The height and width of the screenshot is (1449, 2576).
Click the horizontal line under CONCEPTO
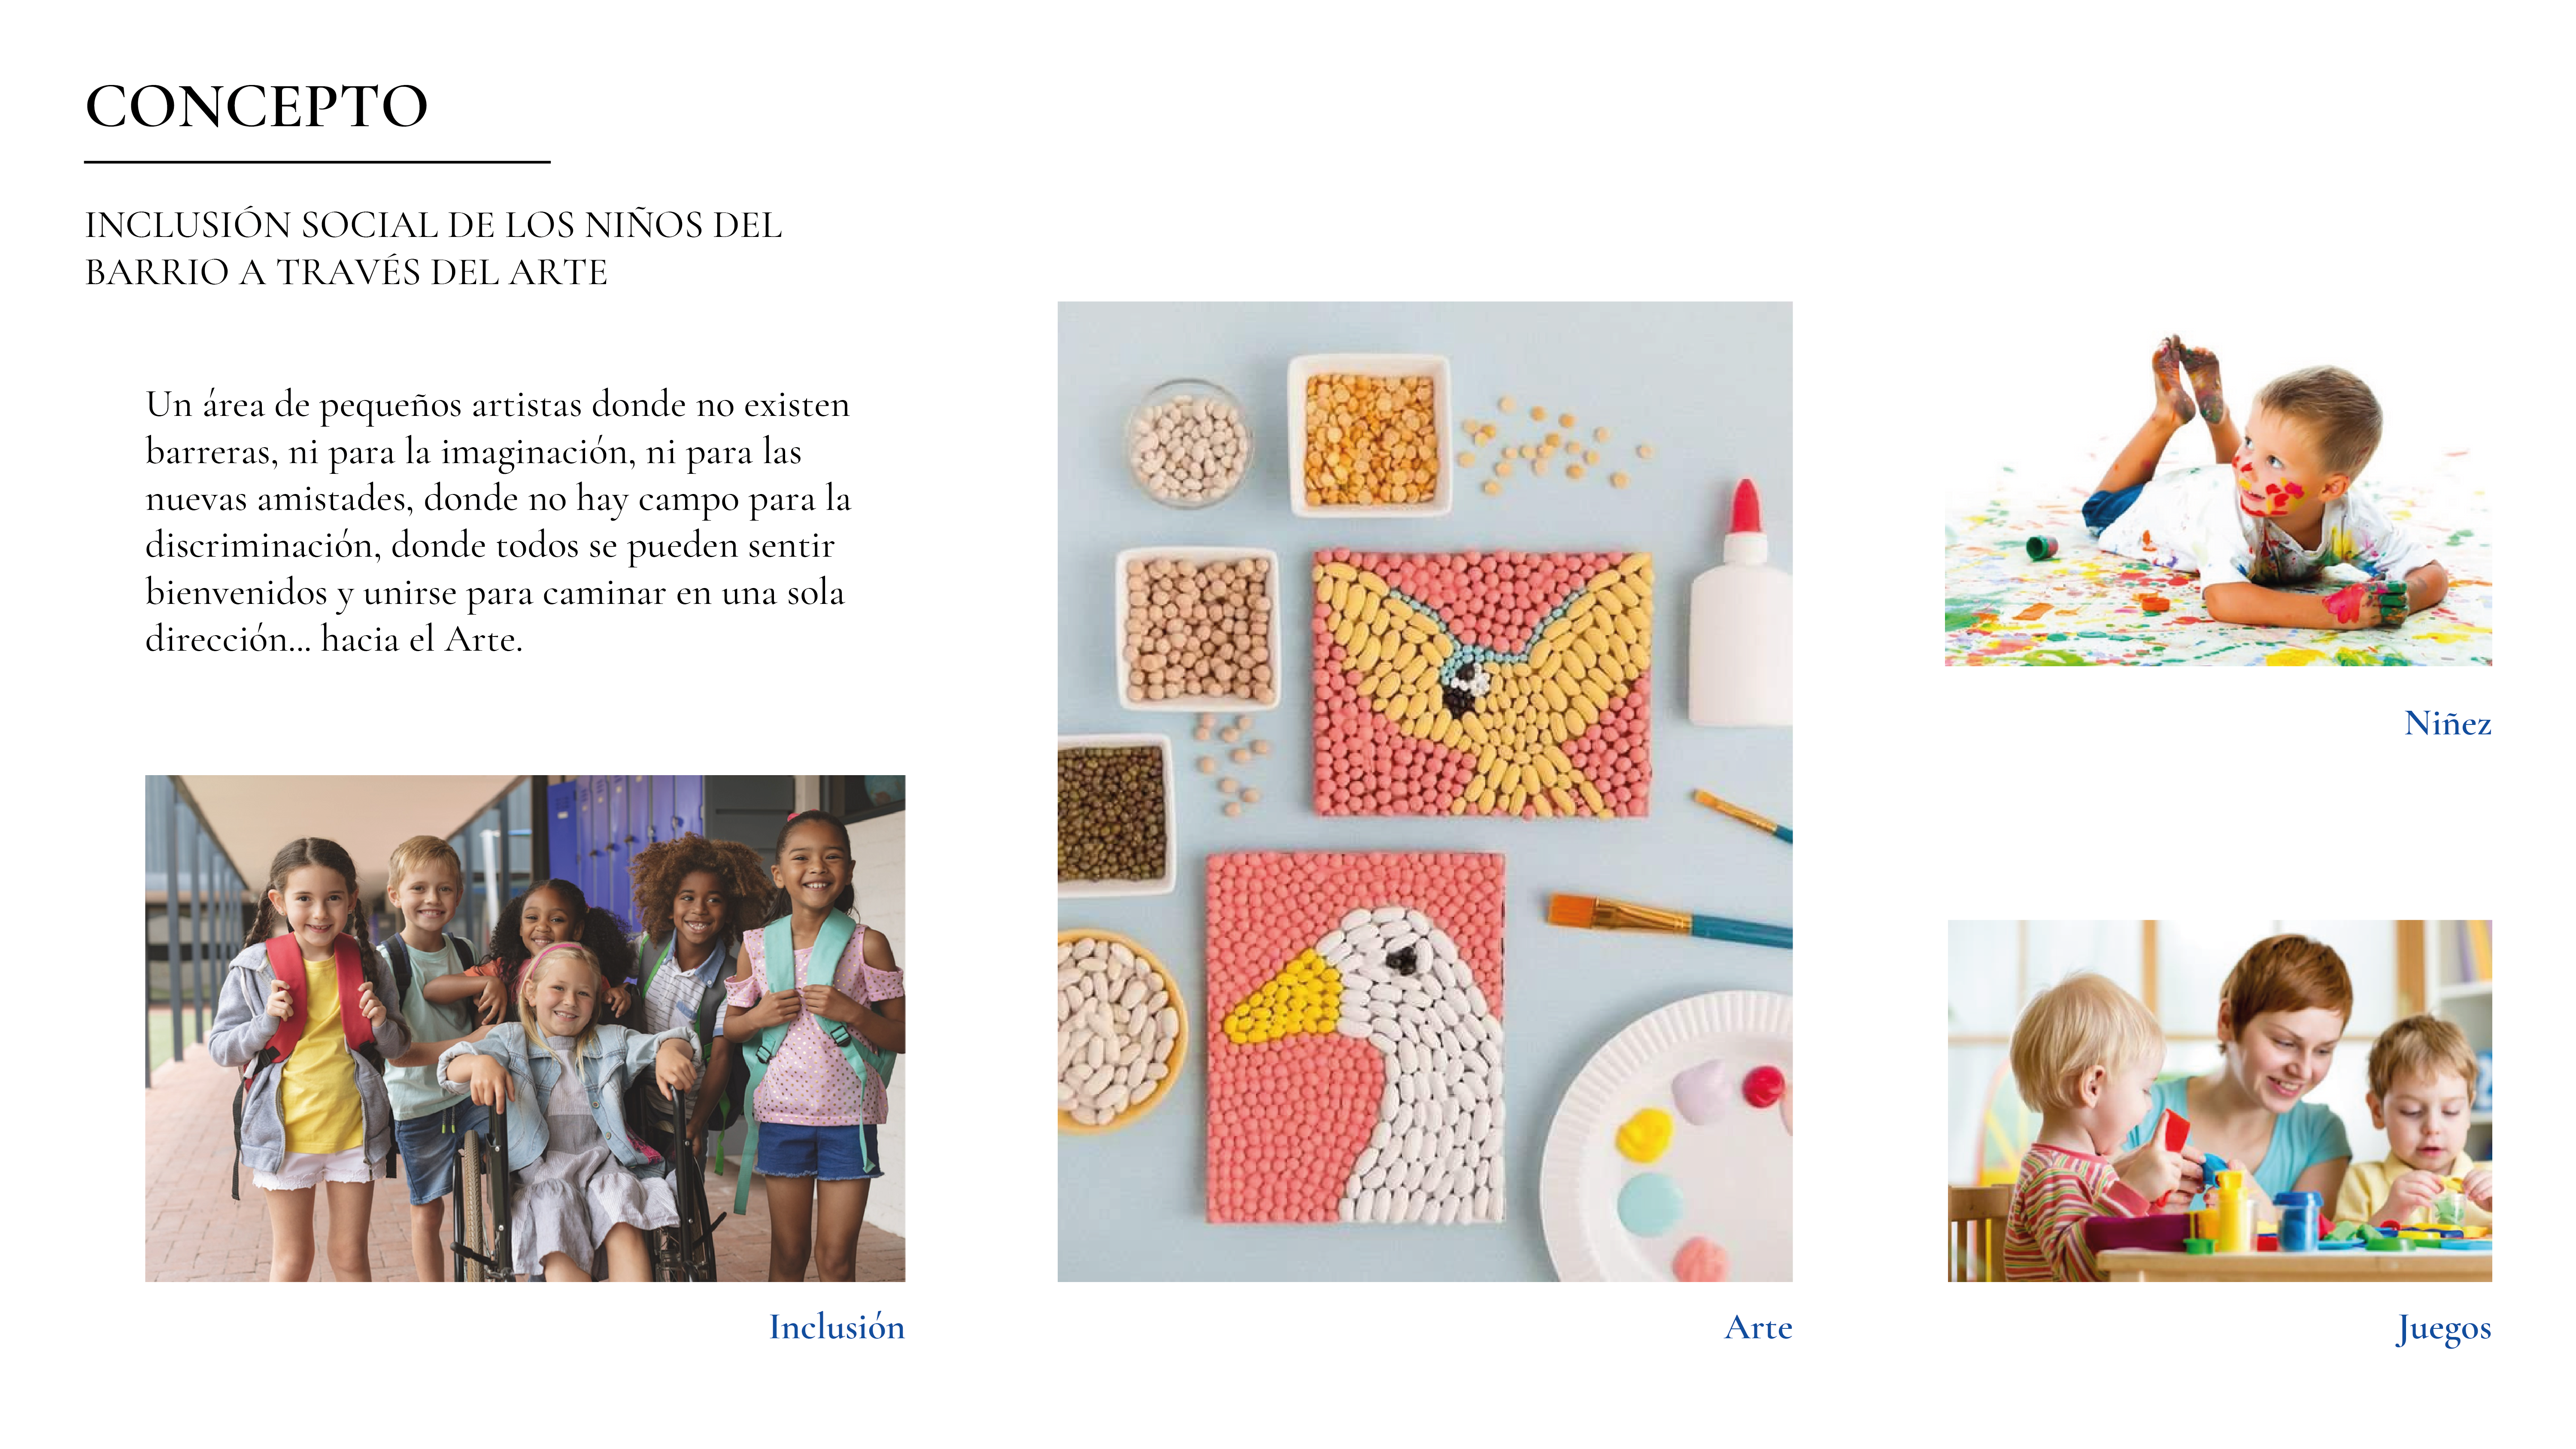tap(317, 162)
